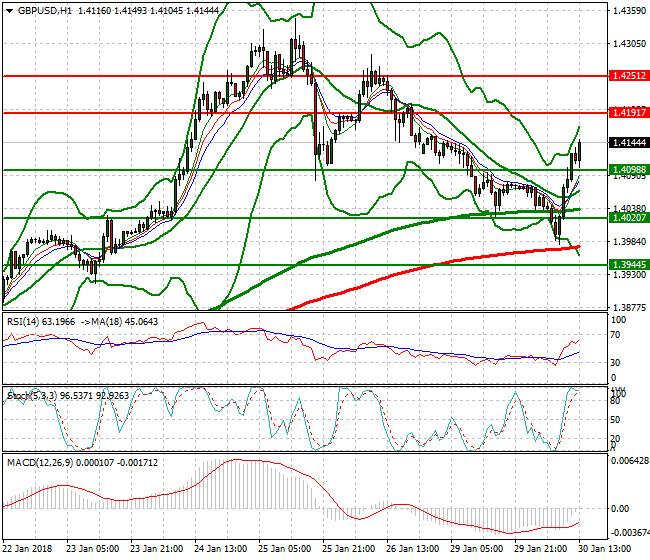Screen dimensions: 650x560
Task: Click the dropdown triangle beside GBPUSD,H1
Action: click(x=10, y=11)
